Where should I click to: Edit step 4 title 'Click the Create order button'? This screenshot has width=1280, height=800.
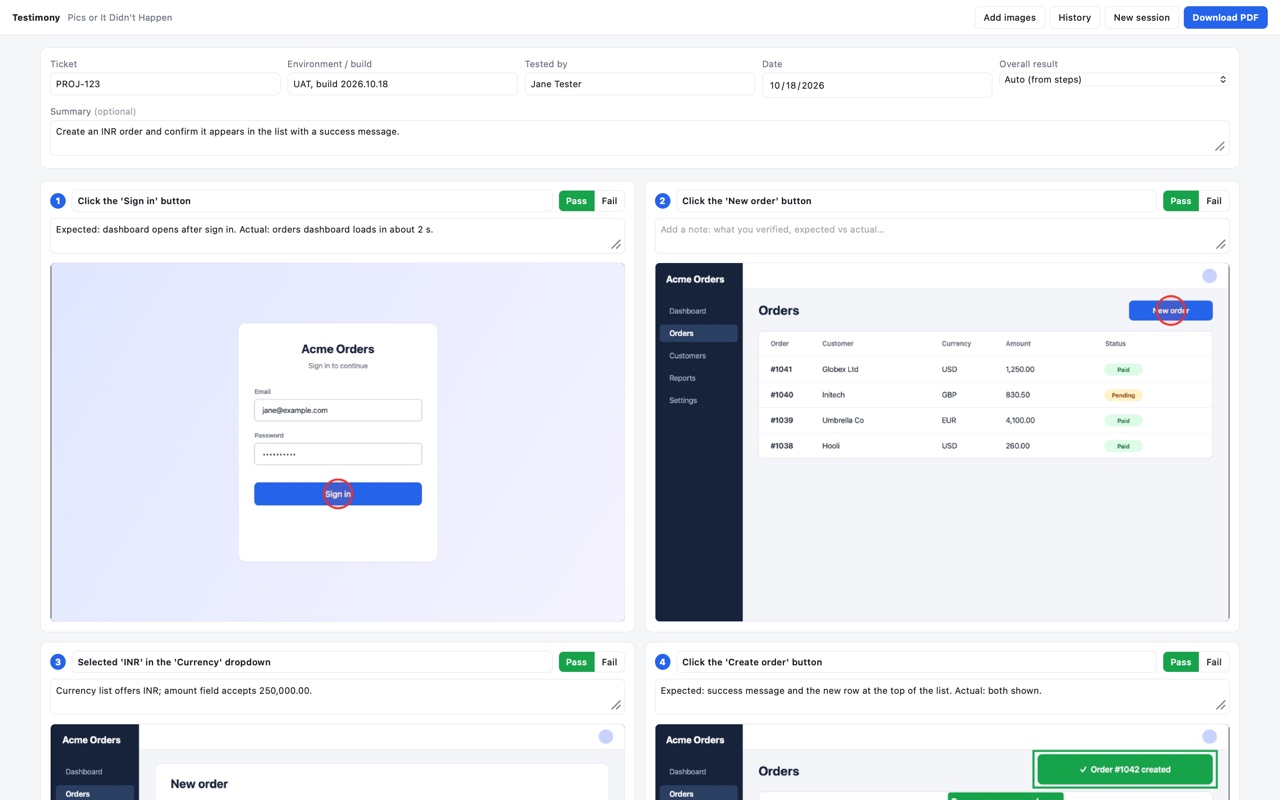click(916, 662)
